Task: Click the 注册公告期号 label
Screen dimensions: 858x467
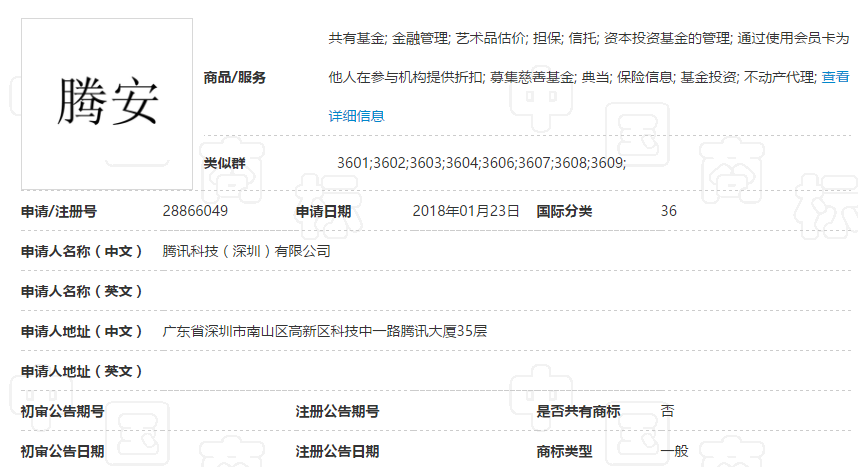Action: 338,411
